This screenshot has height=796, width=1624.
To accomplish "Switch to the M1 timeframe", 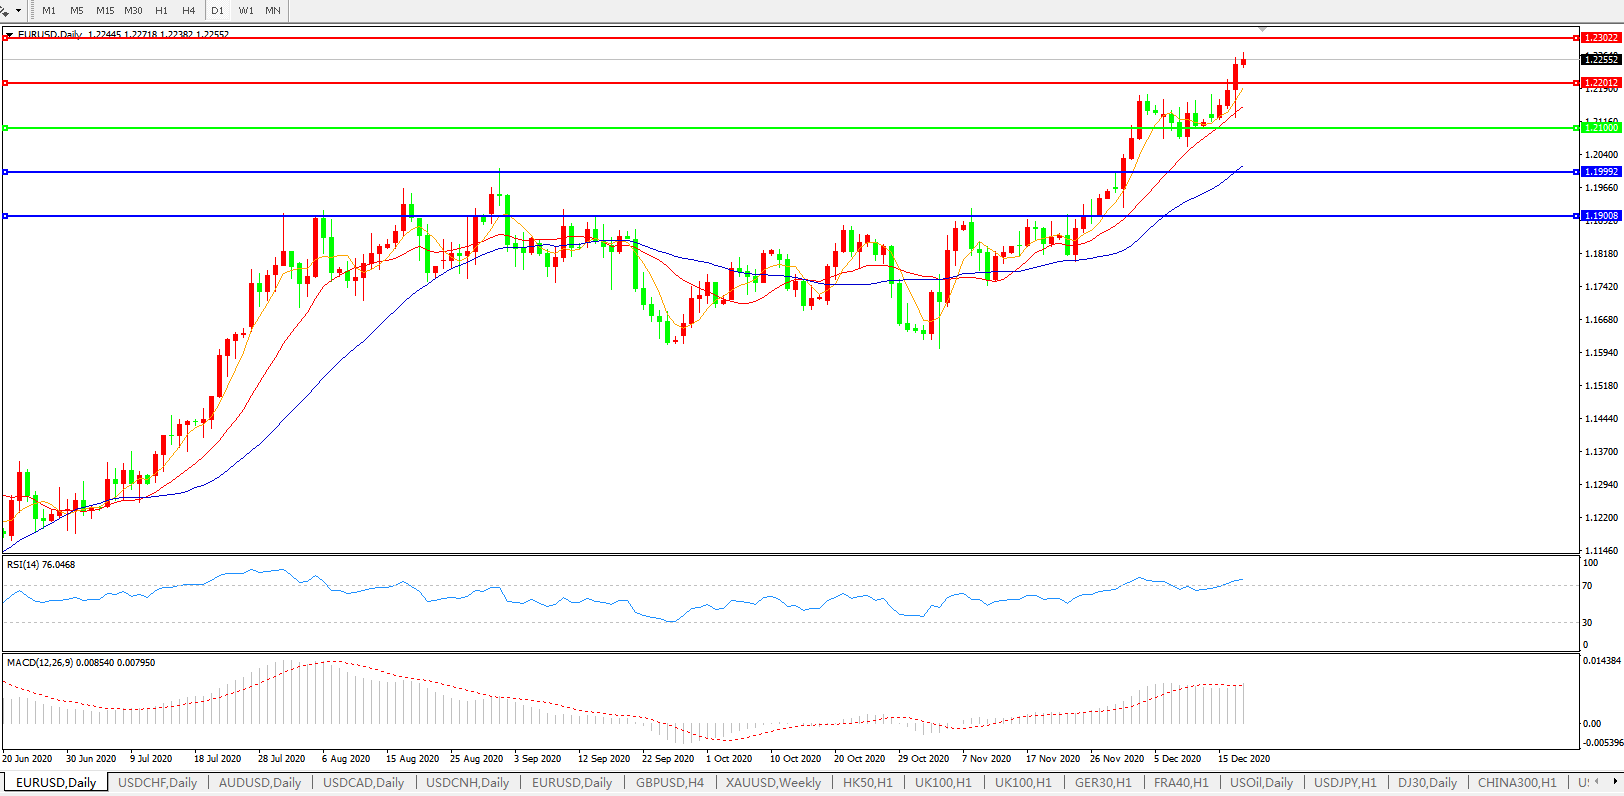I will (x=49, y=11).
